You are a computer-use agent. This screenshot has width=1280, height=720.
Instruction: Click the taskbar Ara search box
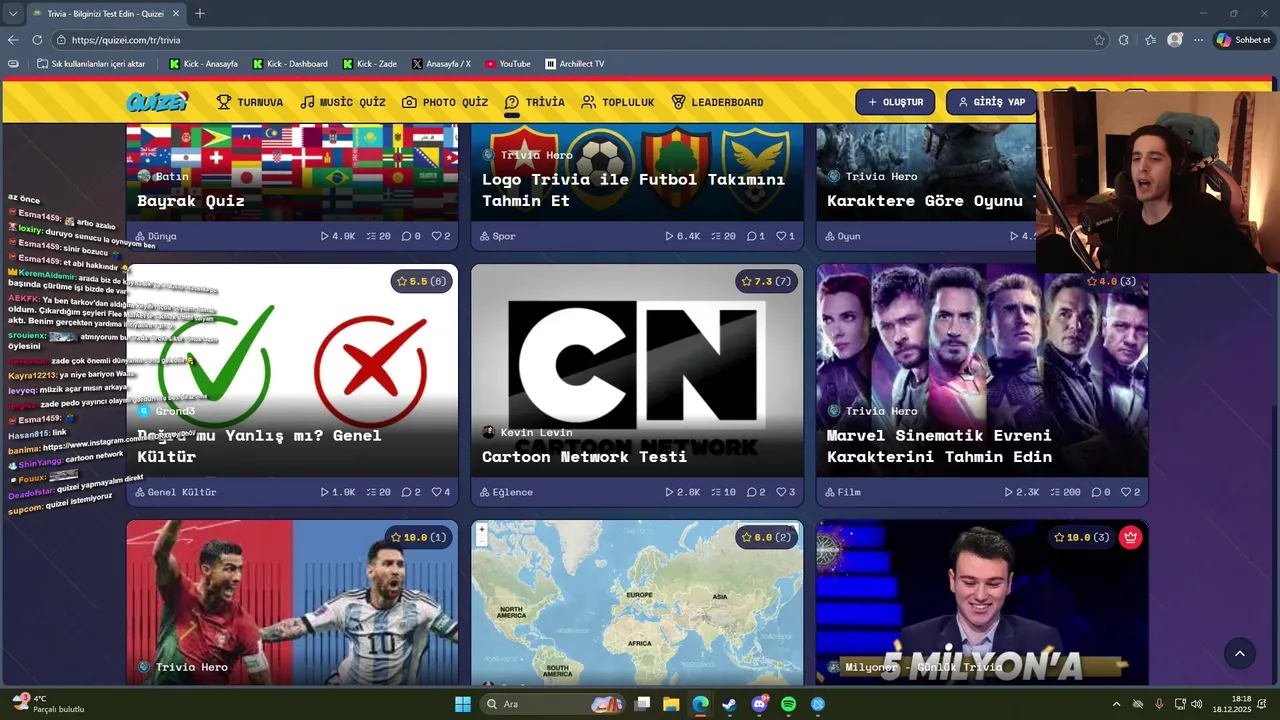point(551,704)
